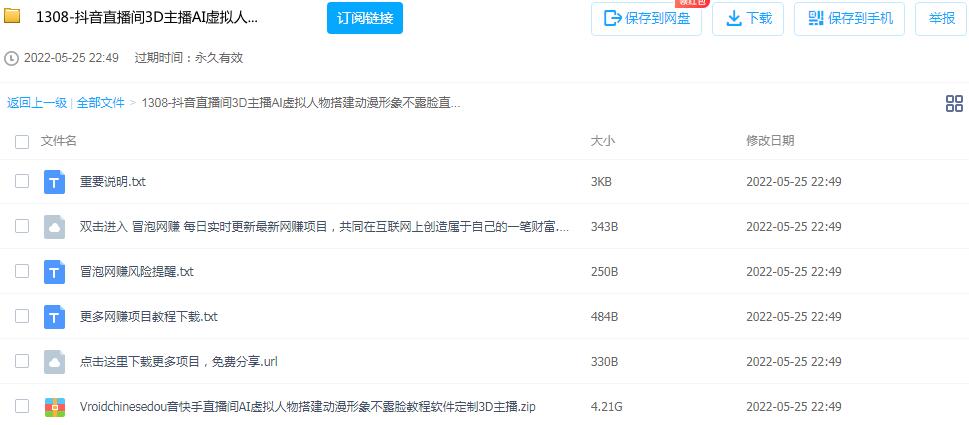Screen dimensions: 969x425
Task: Click the 250B size value
Action: click(x=604, y=272)
